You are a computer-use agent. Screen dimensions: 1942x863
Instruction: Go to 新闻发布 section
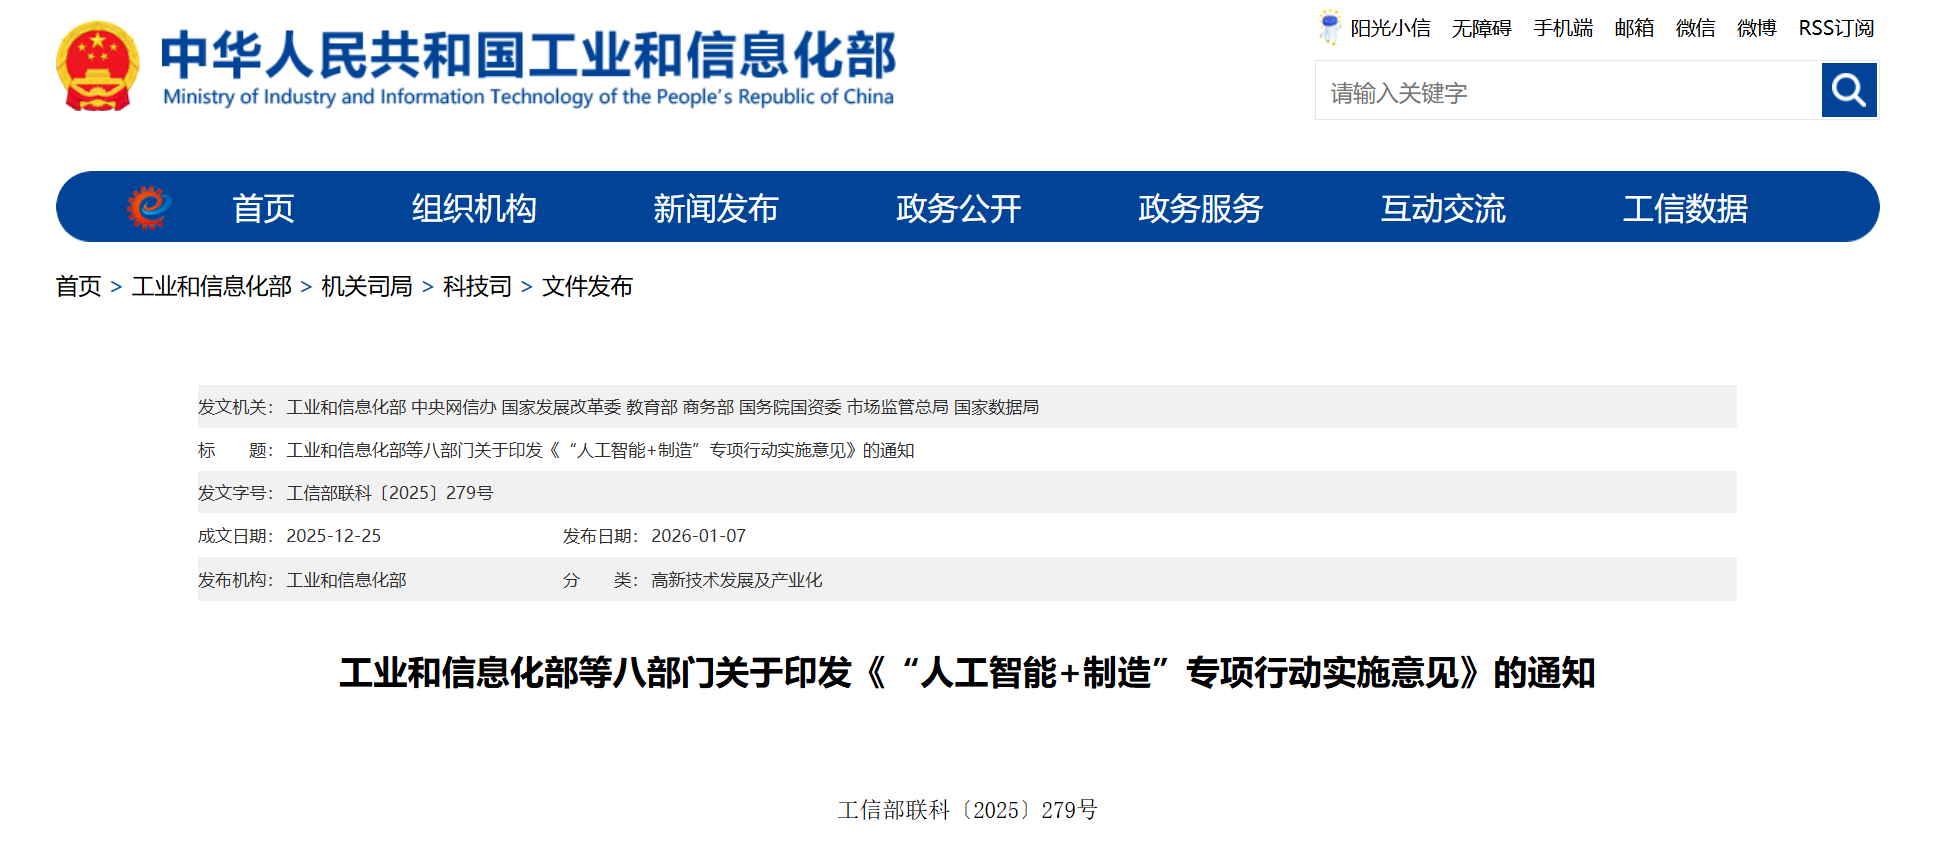click(x=715, y=208)
